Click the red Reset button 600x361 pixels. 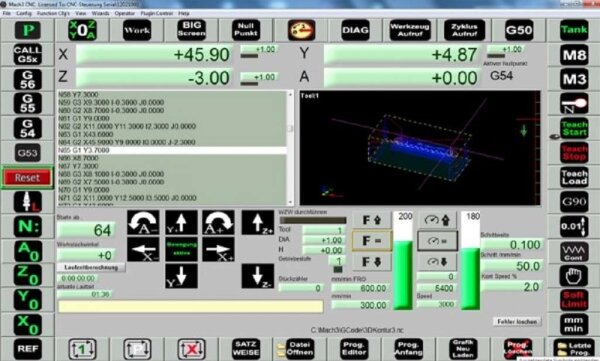click(28, 178)
